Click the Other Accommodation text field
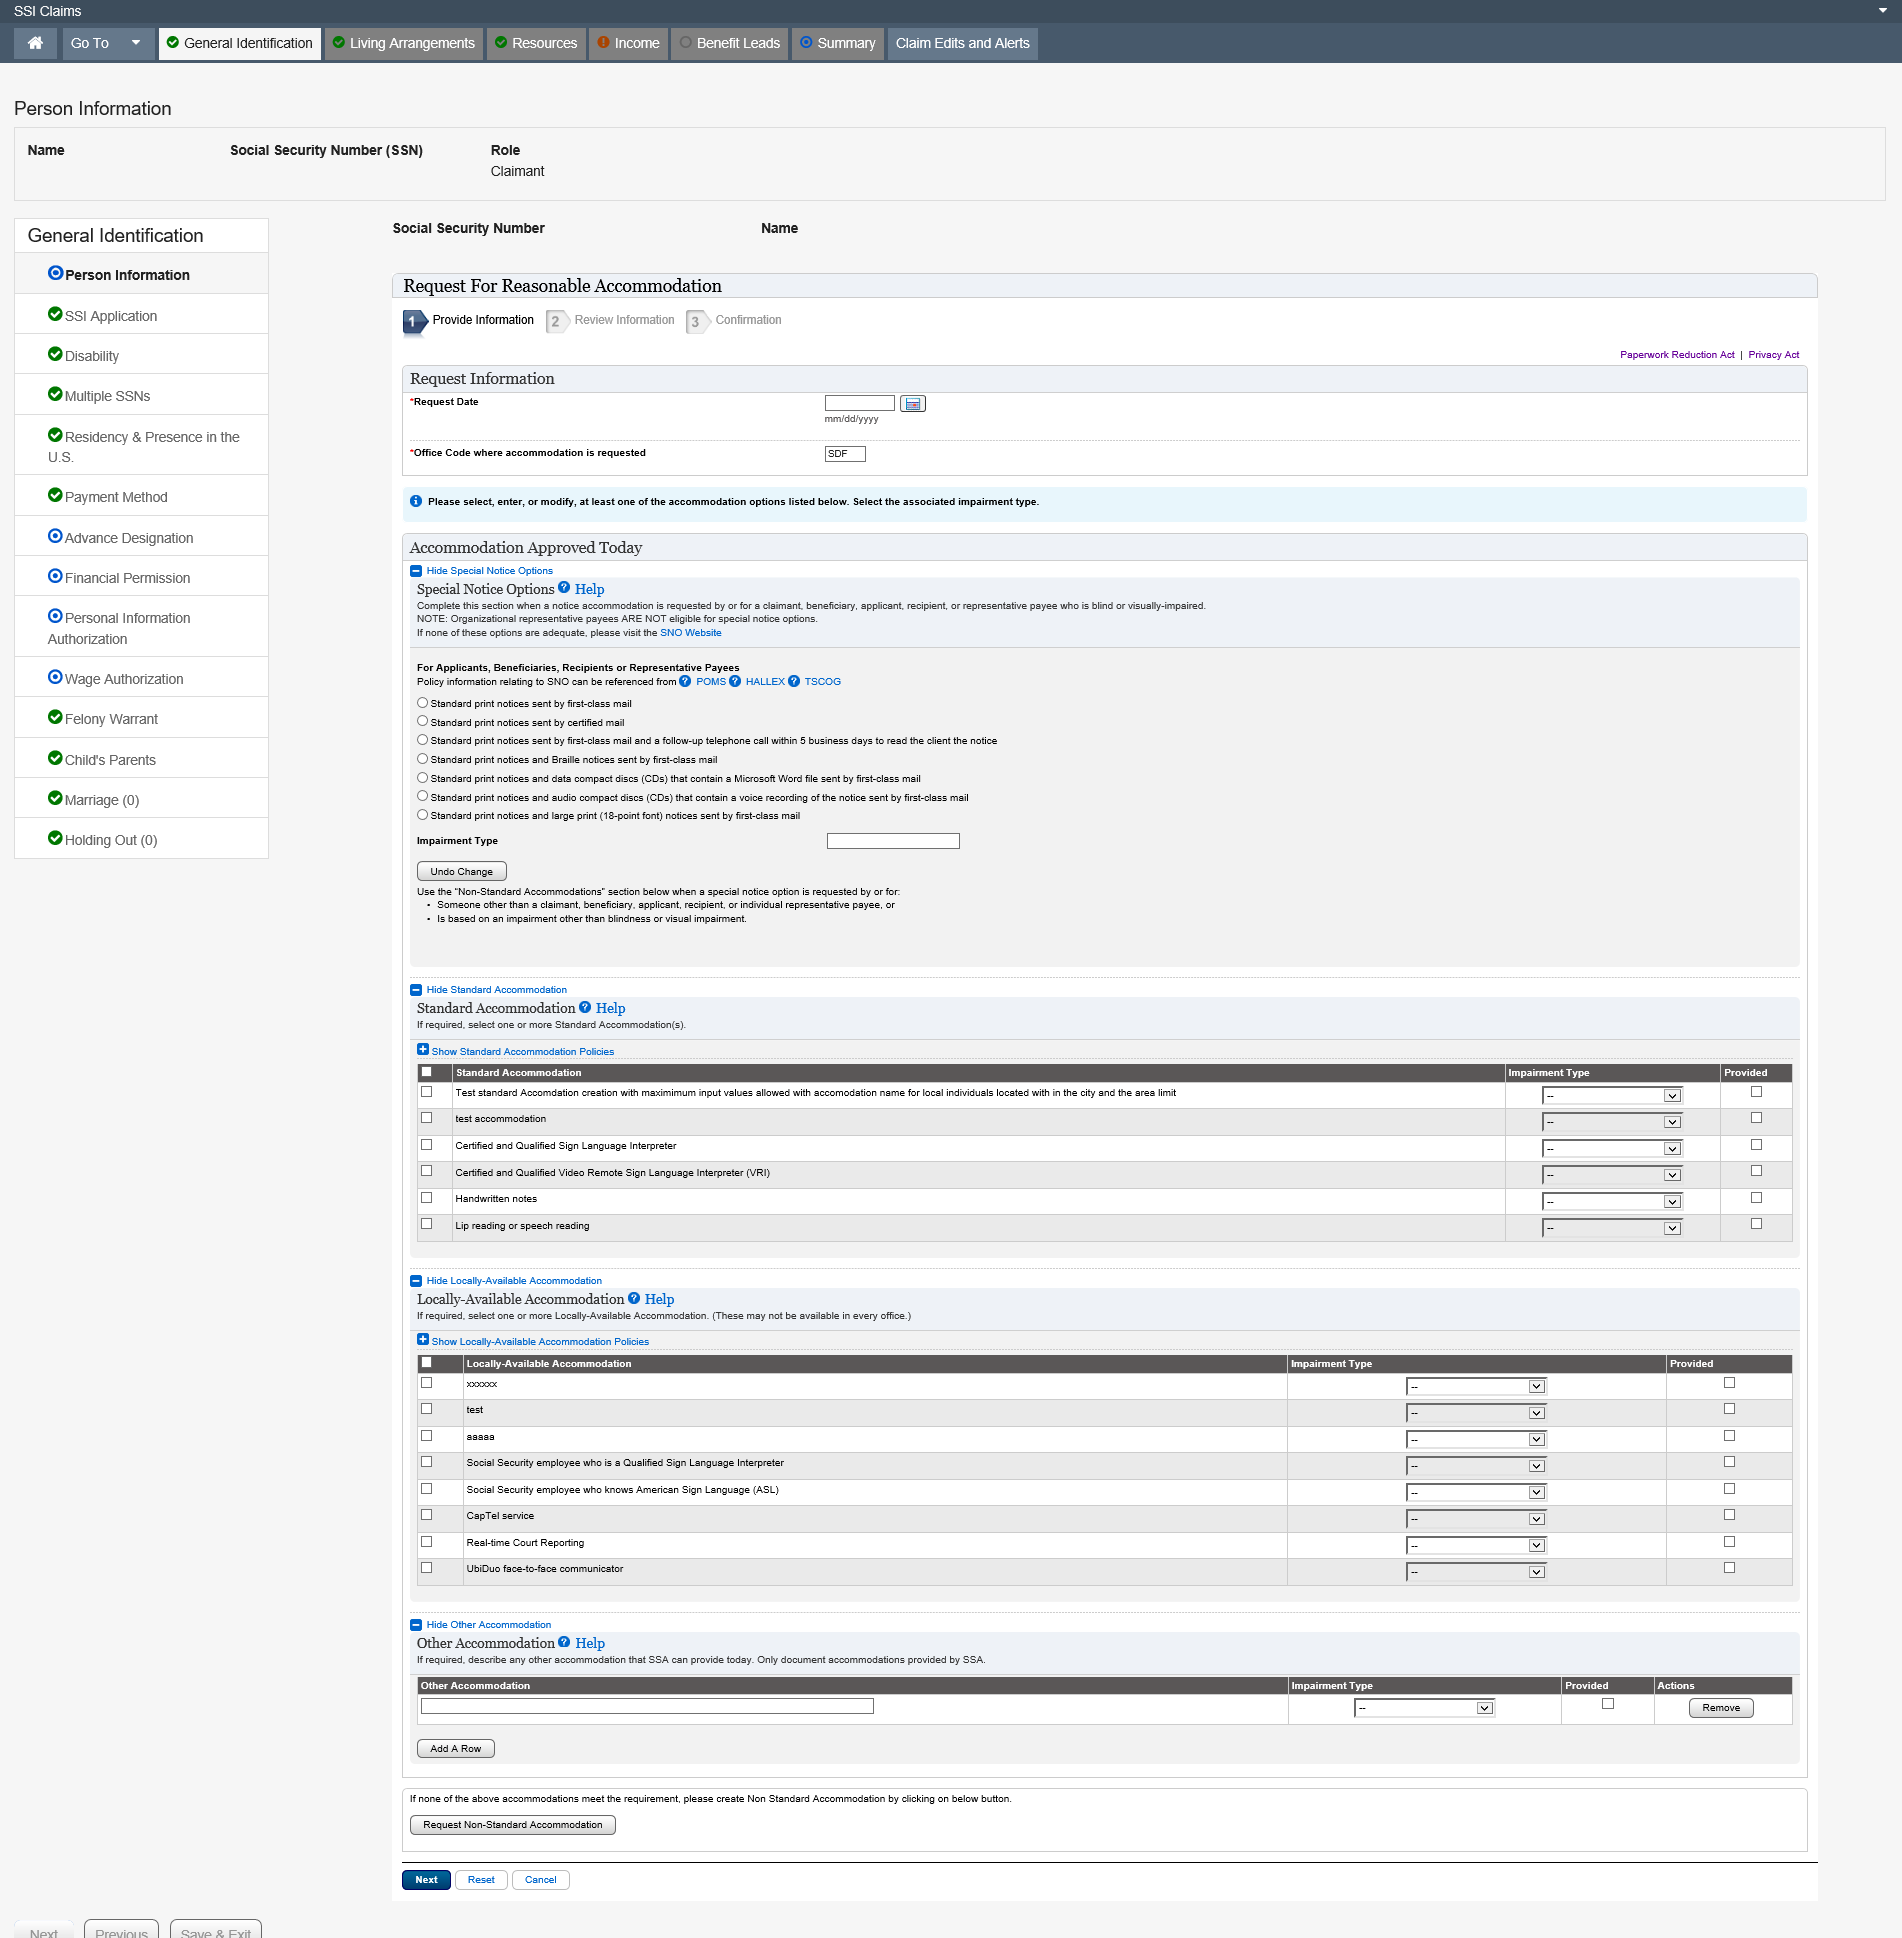Image resolution: width=1902 pixels, height=1938 pixels. (x=647, y=1706)
